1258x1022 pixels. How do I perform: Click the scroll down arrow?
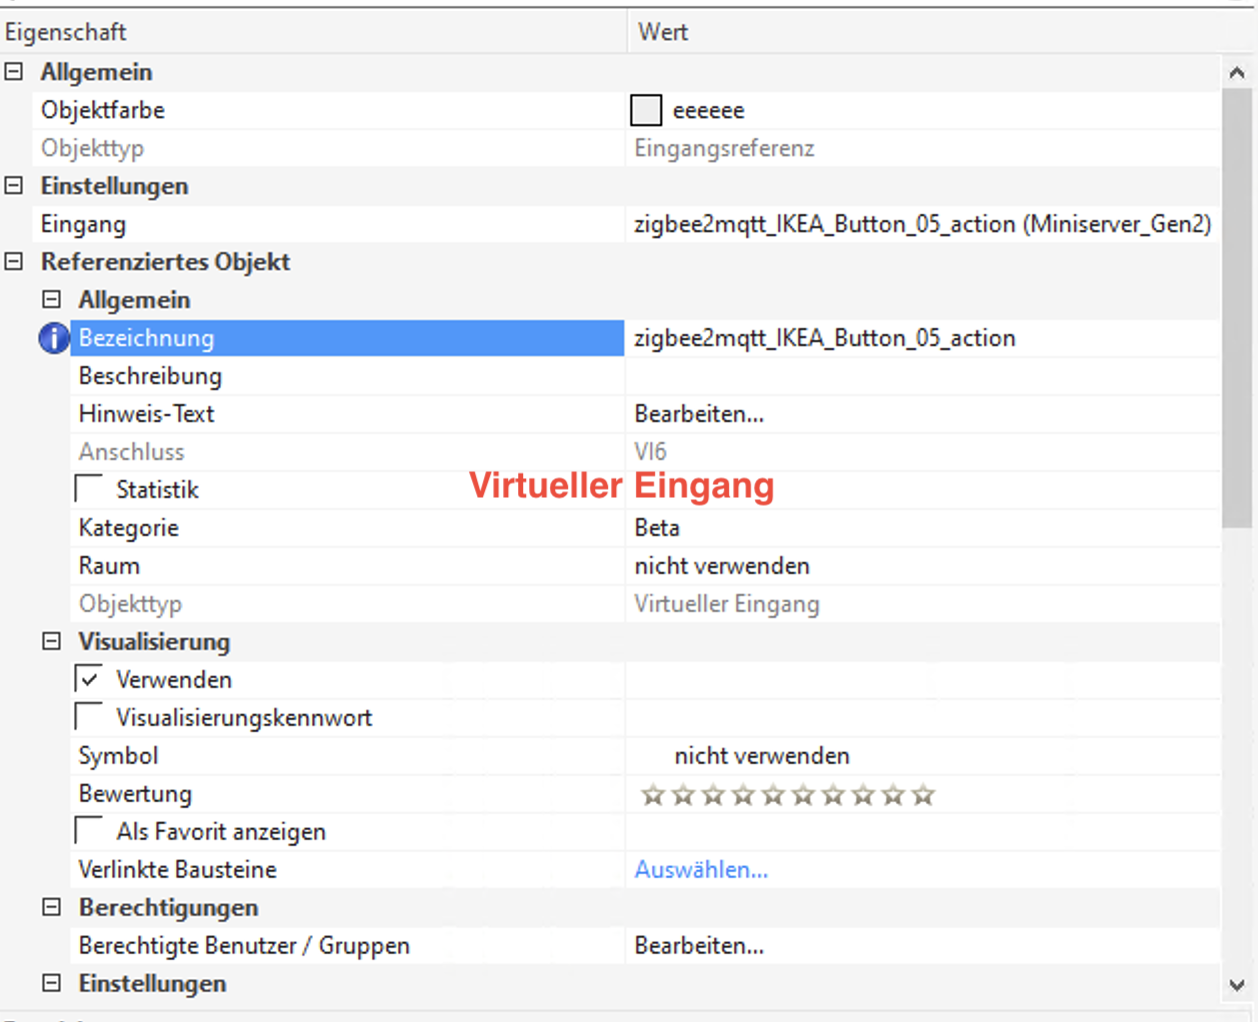(x=1237, y=985)
